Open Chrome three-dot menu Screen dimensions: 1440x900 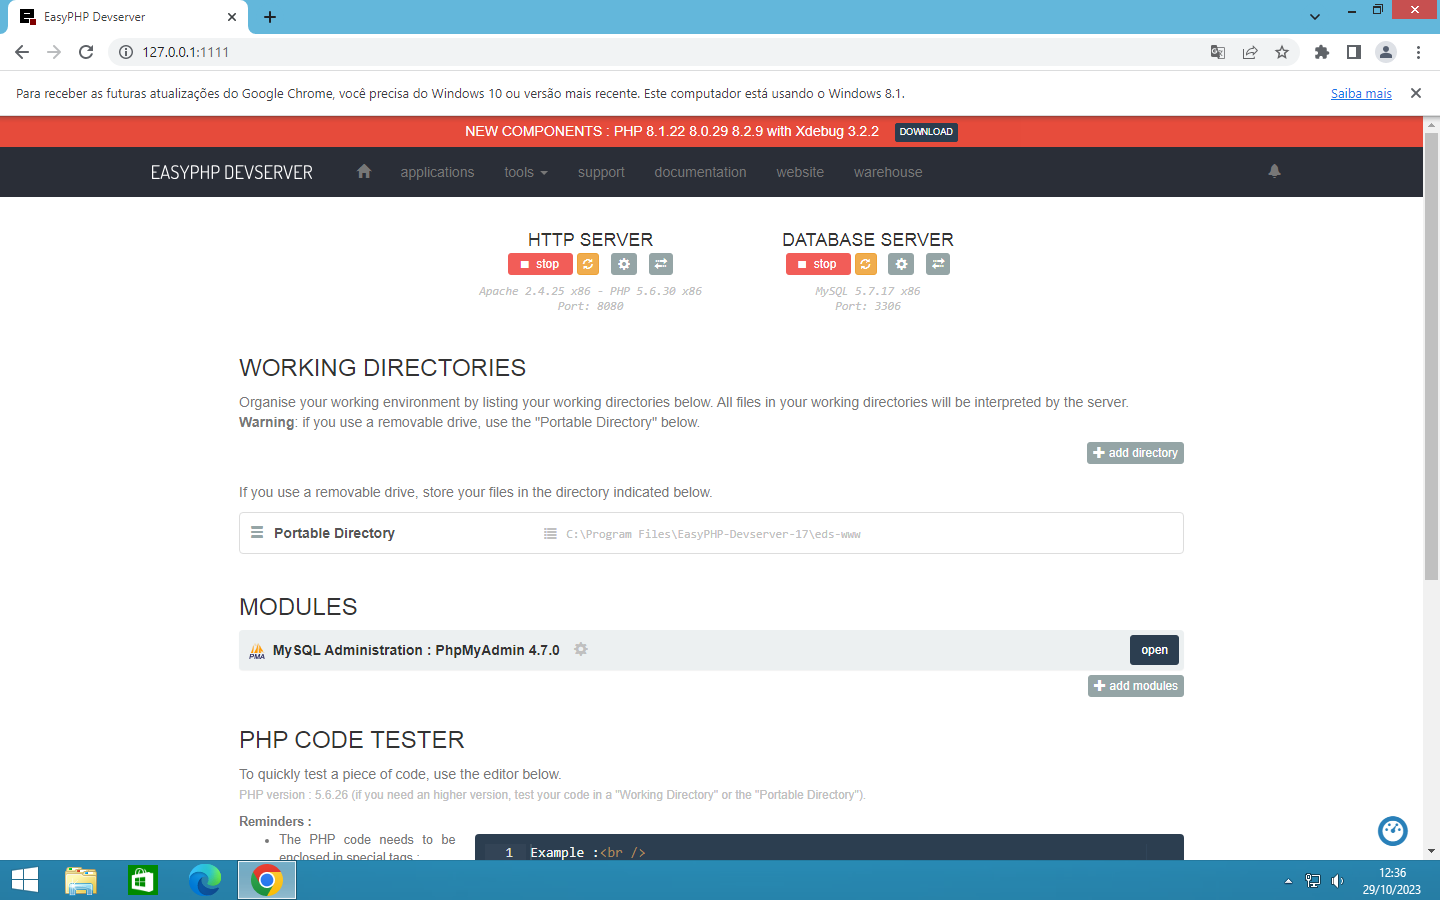coord(1418,52)
